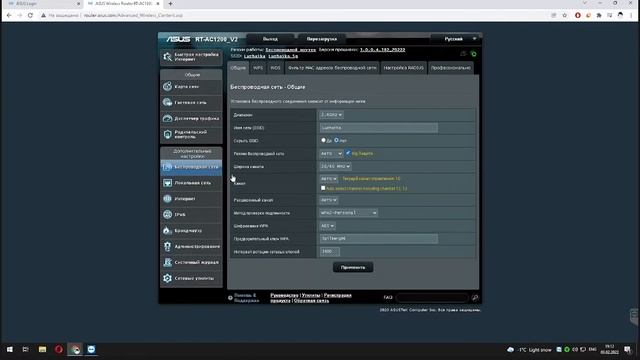Screen dimensions: 640x360
Task: Click key rotation interval field
Action: 330,251
